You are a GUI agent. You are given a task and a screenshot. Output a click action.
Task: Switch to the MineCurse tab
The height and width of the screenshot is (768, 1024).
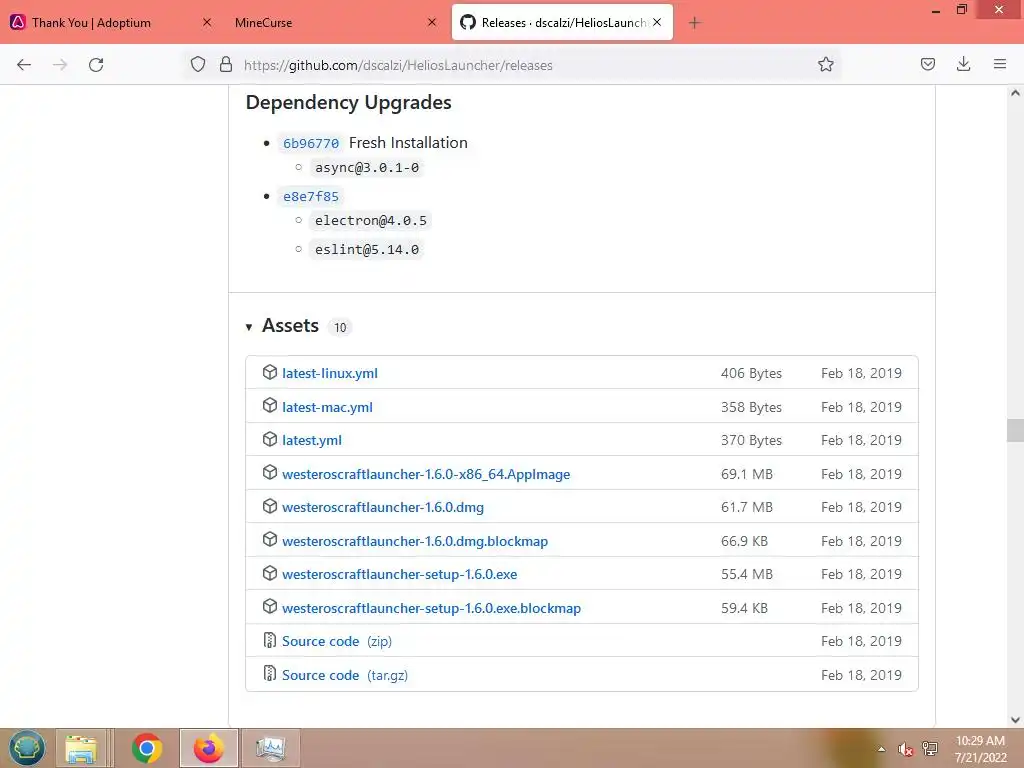click(264, 23)
